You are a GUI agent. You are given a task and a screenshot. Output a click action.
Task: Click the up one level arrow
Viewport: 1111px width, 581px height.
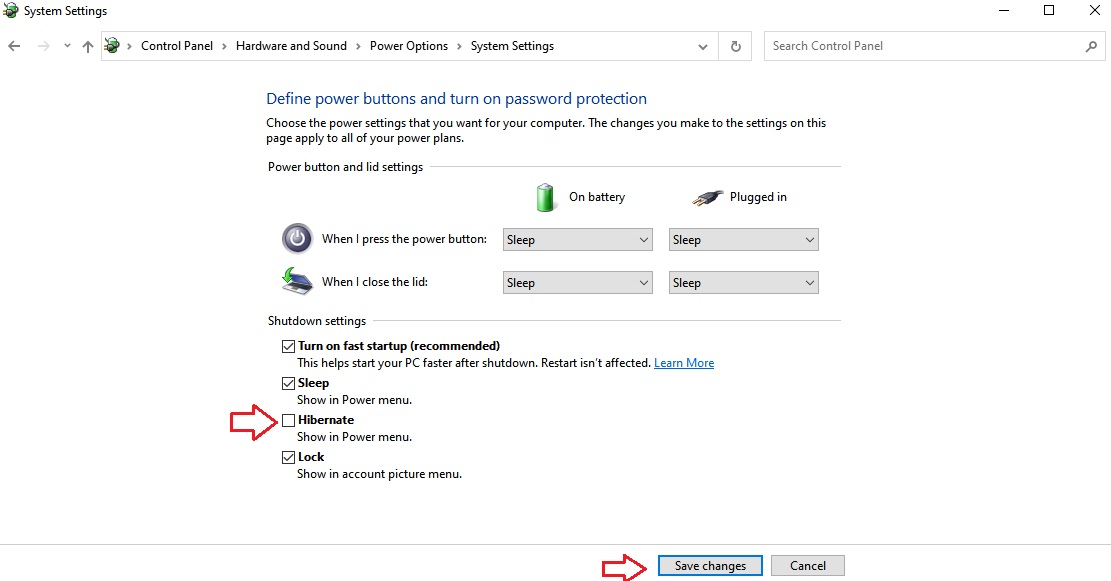(88, 46)
